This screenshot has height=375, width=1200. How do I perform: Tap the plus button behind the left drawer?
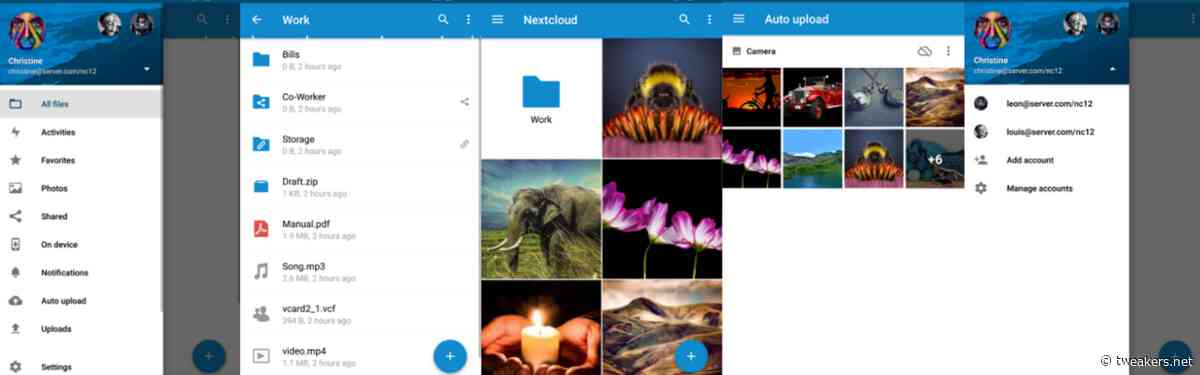pyautogui.click(x=208, y=355)
